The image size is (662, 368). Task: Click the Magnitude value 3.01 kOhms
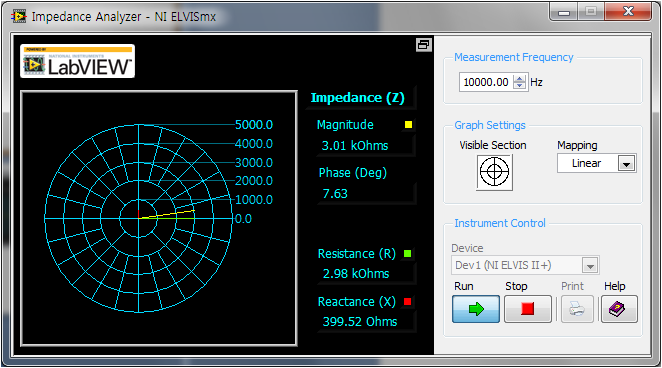point(355,146)
